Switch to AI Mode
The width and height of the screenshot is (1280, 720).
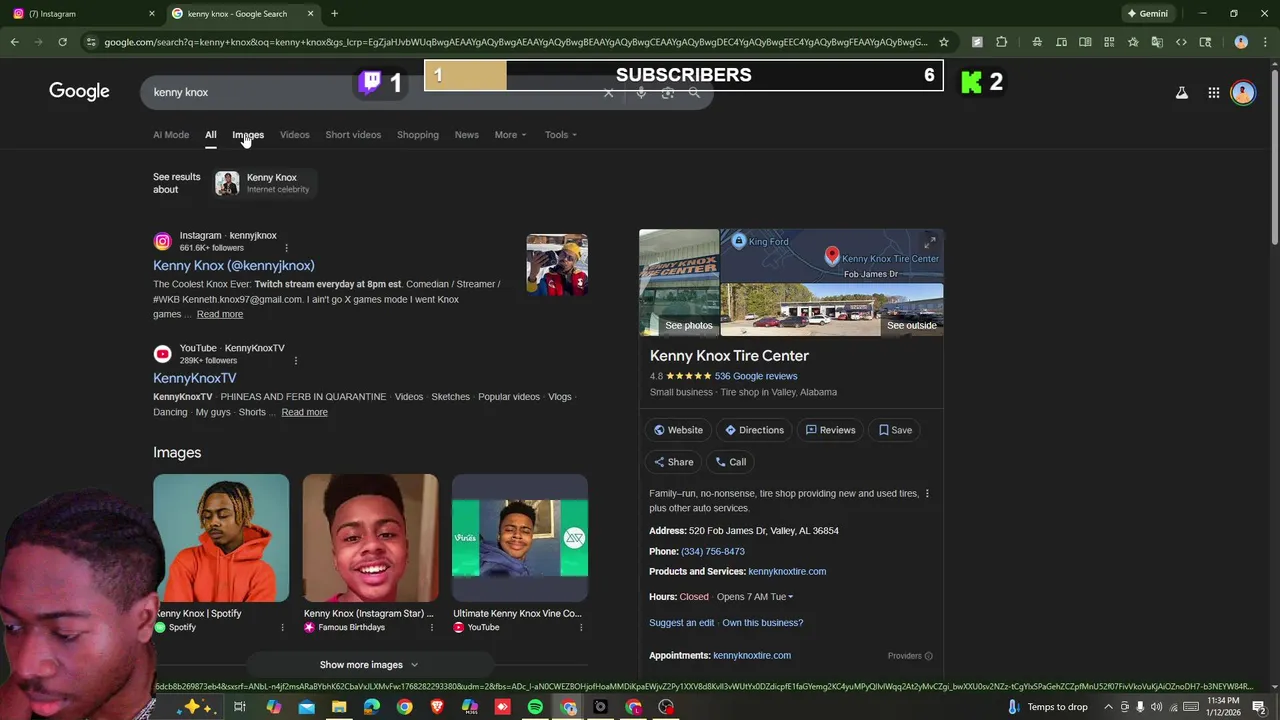point(171,135)
